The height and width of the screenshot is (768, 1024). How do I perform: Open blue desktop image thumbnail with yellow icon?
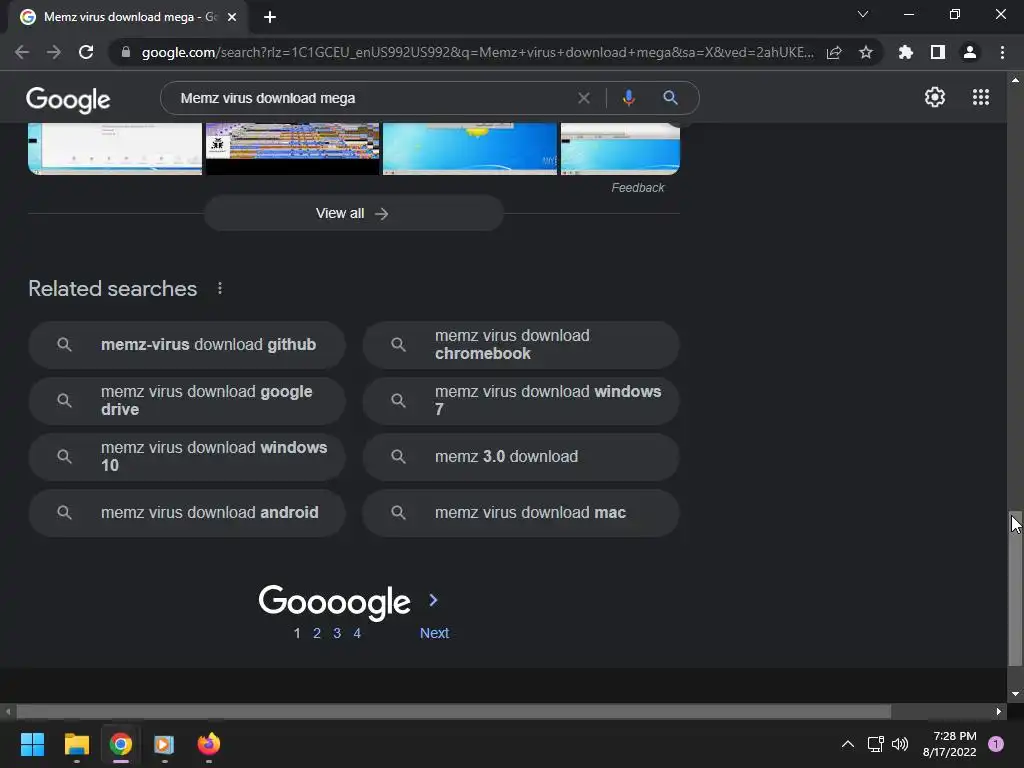point(470,149)
